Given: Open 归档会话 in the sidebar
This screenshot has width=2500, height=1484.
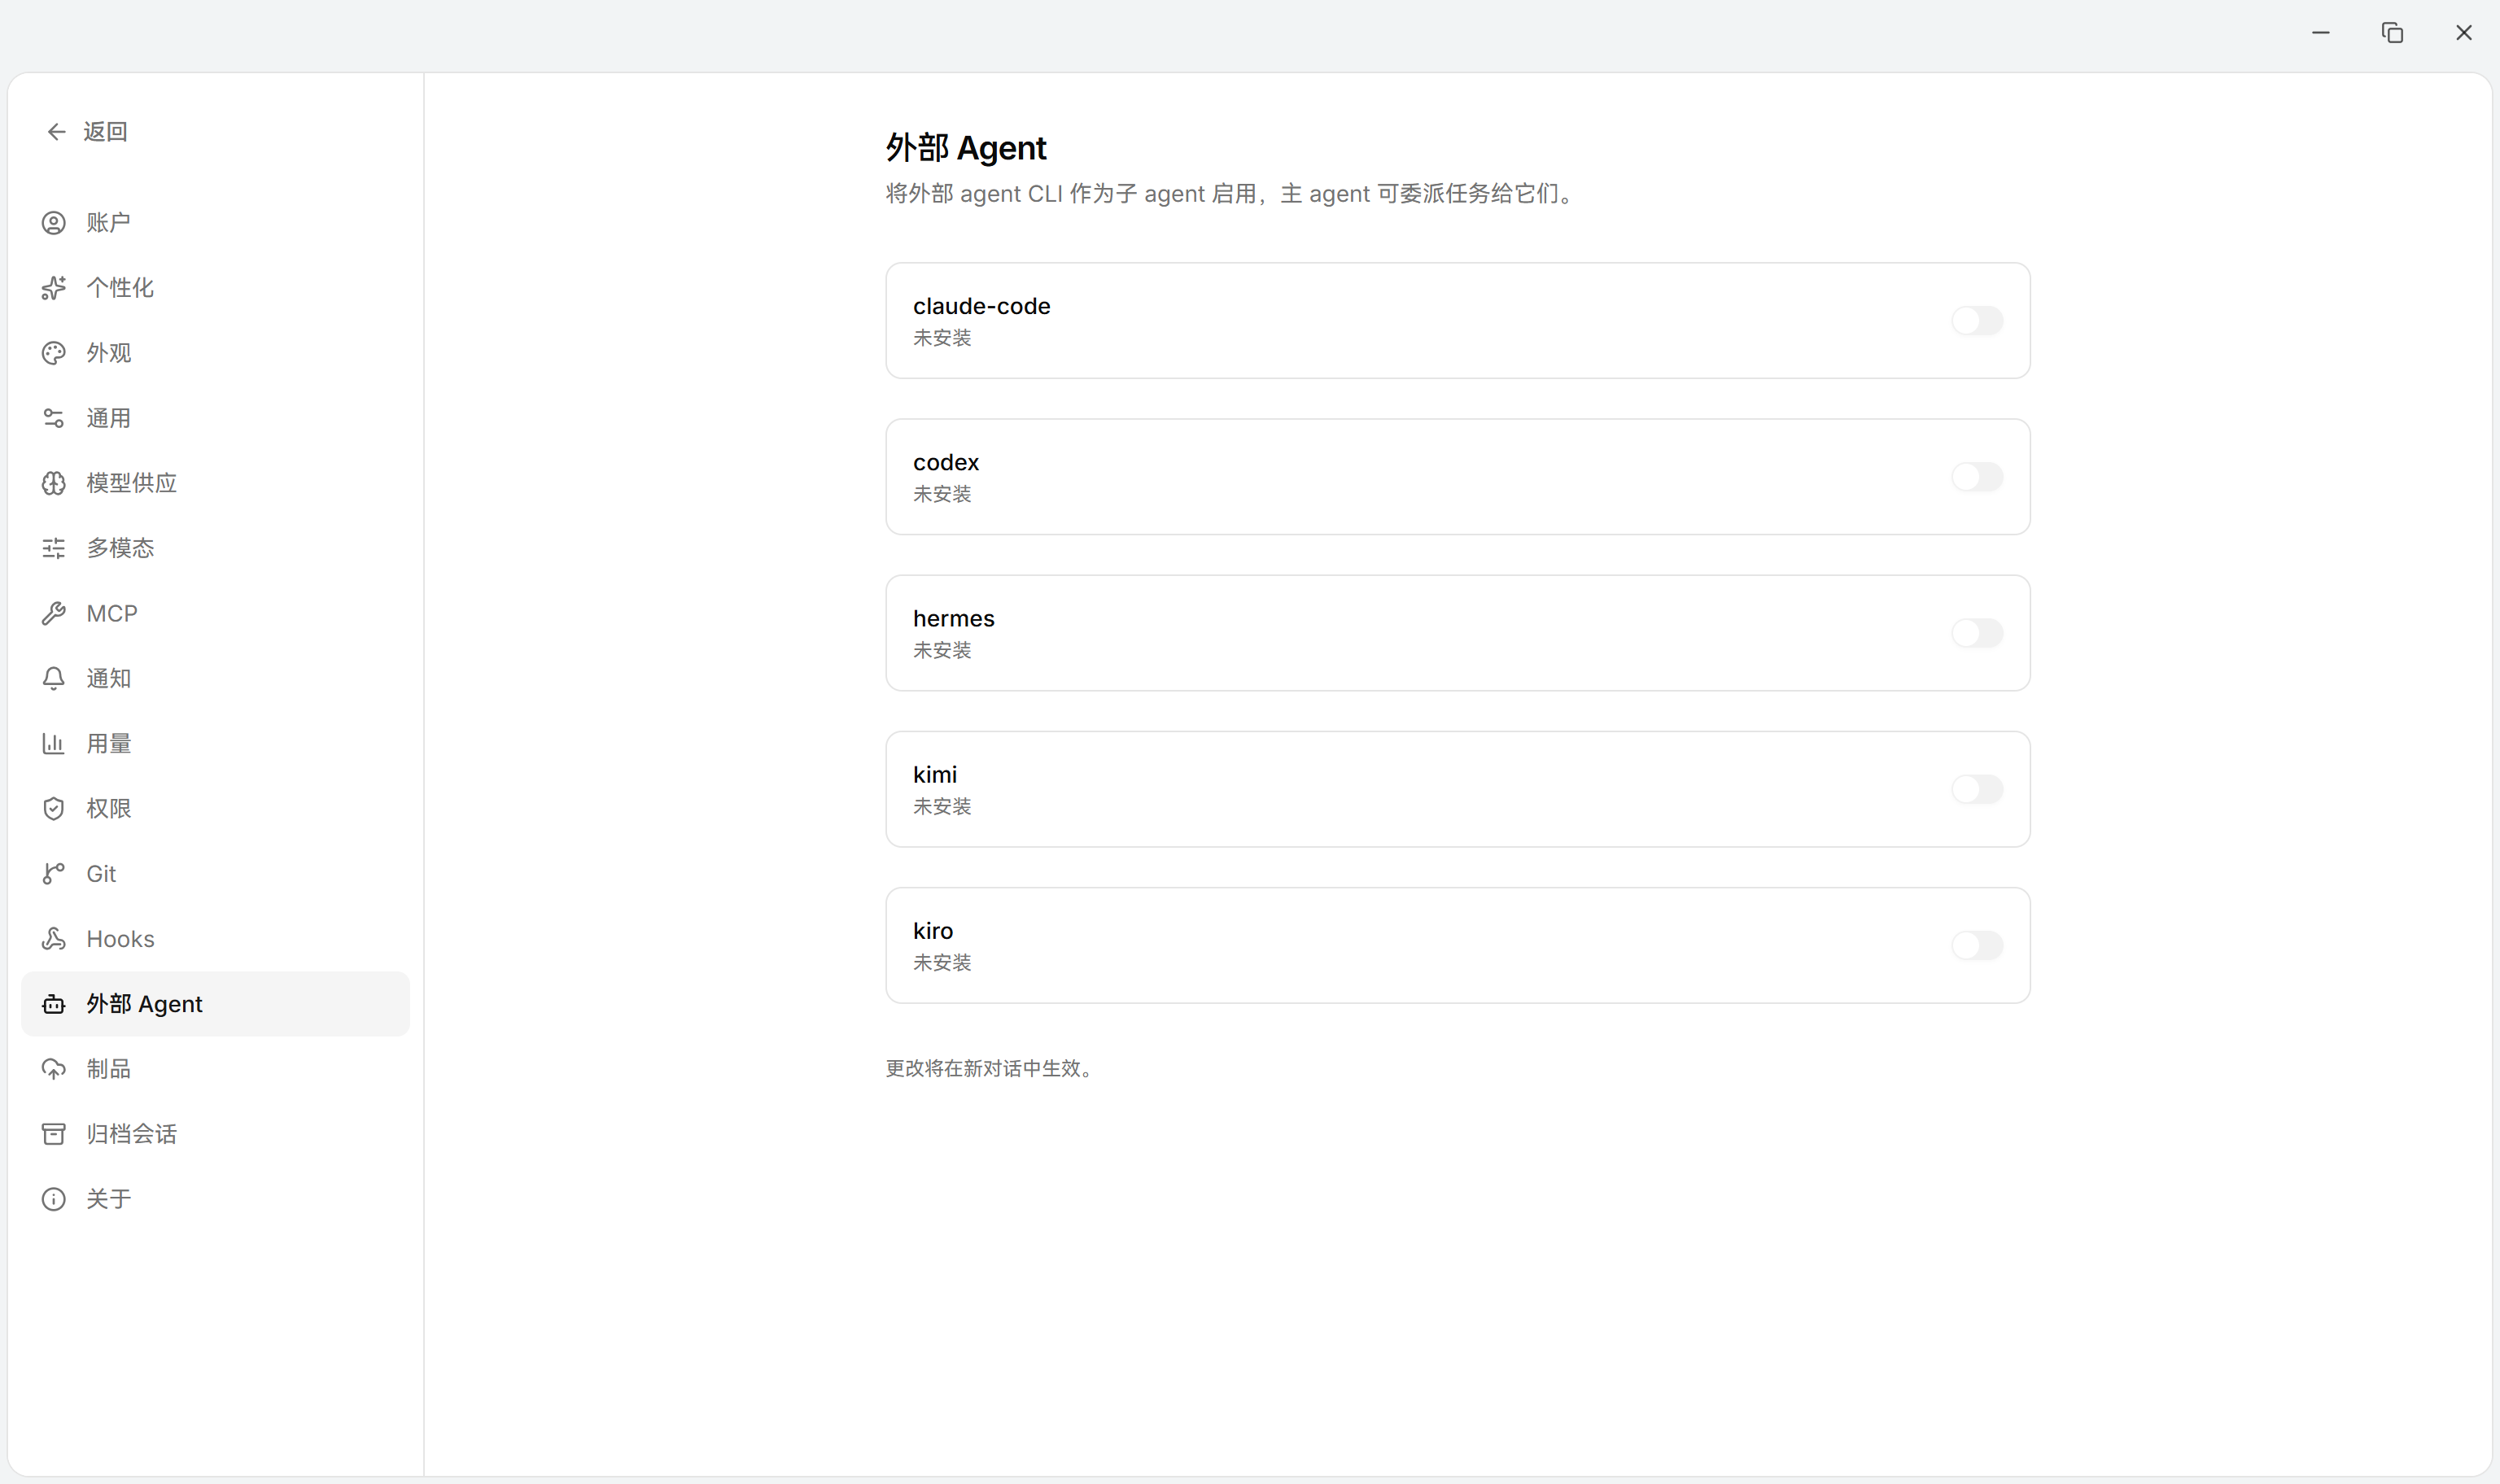Looking at the screenshot, I should pos(215,1133).
